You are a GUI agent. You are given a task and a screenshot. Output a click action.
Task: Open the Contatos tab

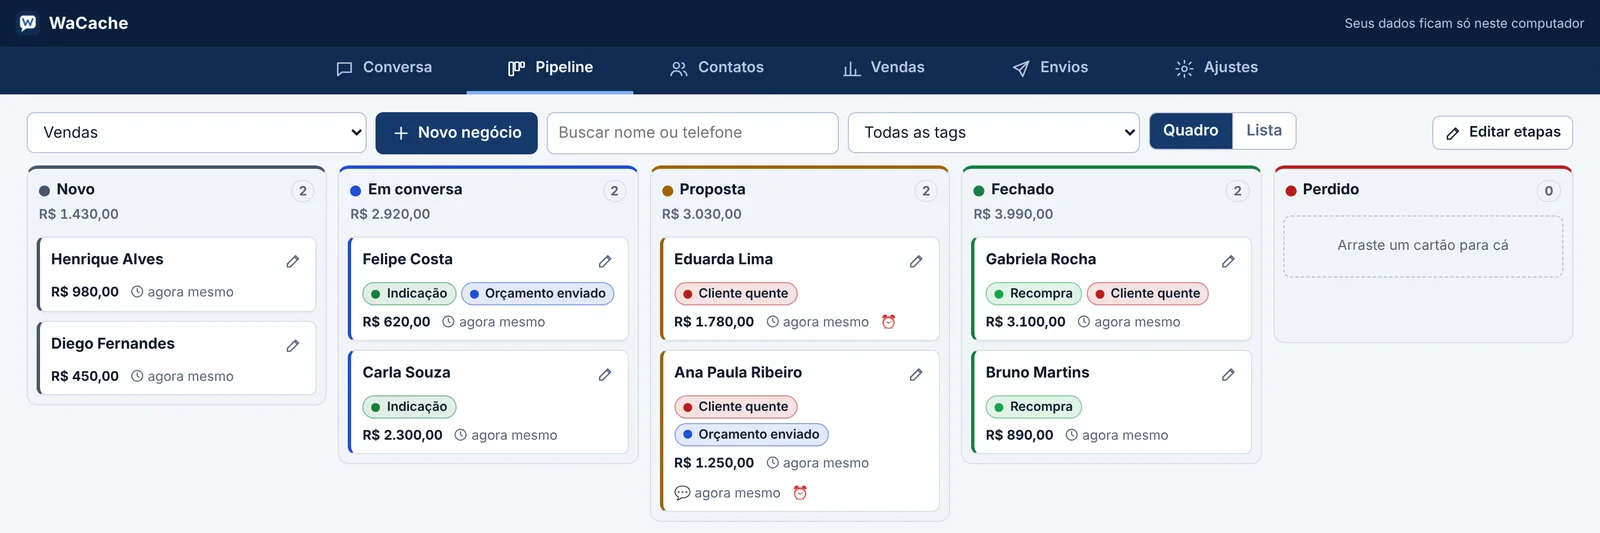coord(717,68)
